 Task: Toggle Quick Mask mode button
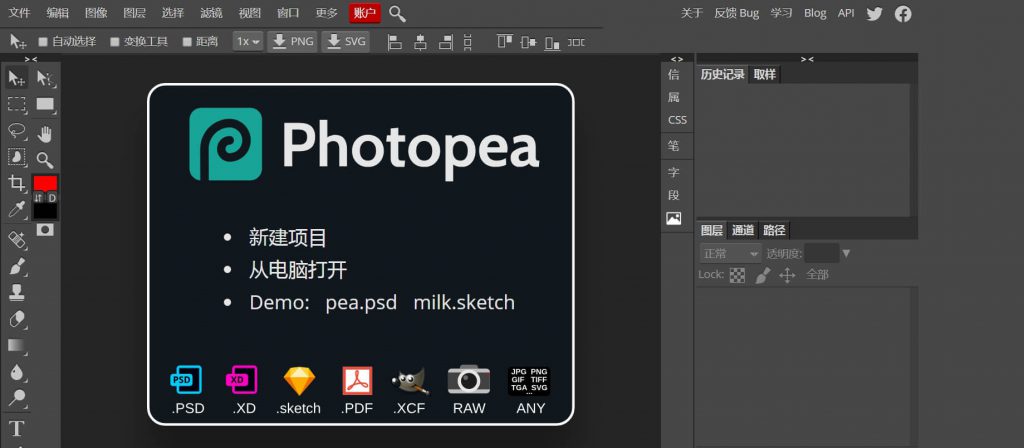tap(45, 230)
